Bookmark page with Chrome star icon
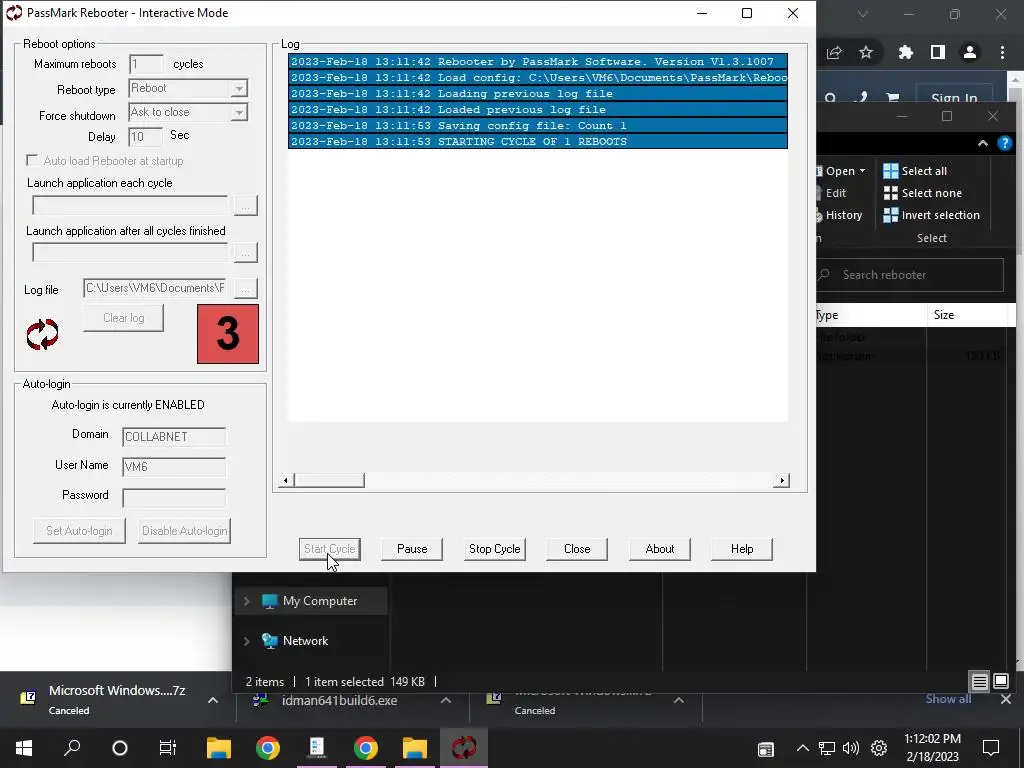Viewport: 1024px width, 768px height. click(866, 52)
